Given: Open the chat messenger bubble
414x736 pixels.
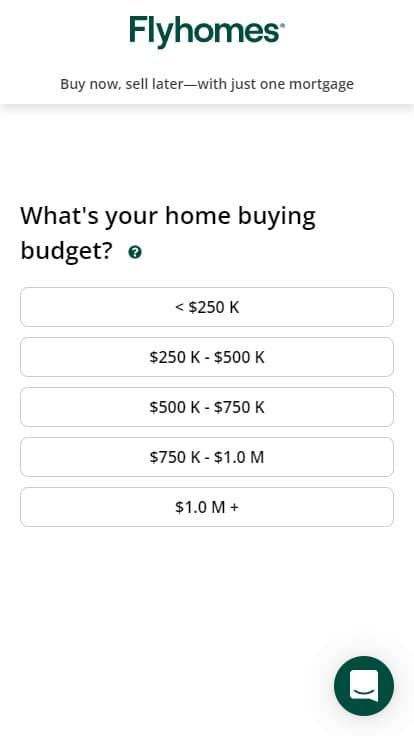Looking at the screenshot, I should pos(364,686).
